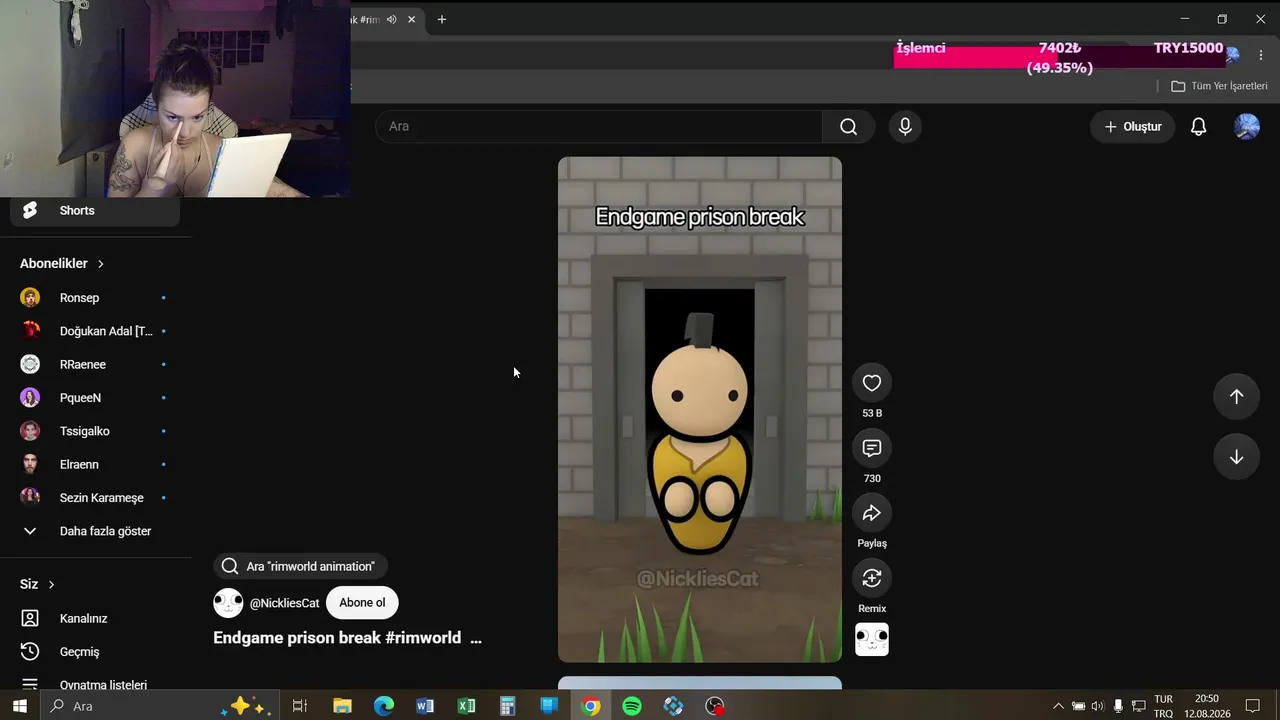
Task: Open the sound source thumbnail below Remix
Action: (872, 639)
